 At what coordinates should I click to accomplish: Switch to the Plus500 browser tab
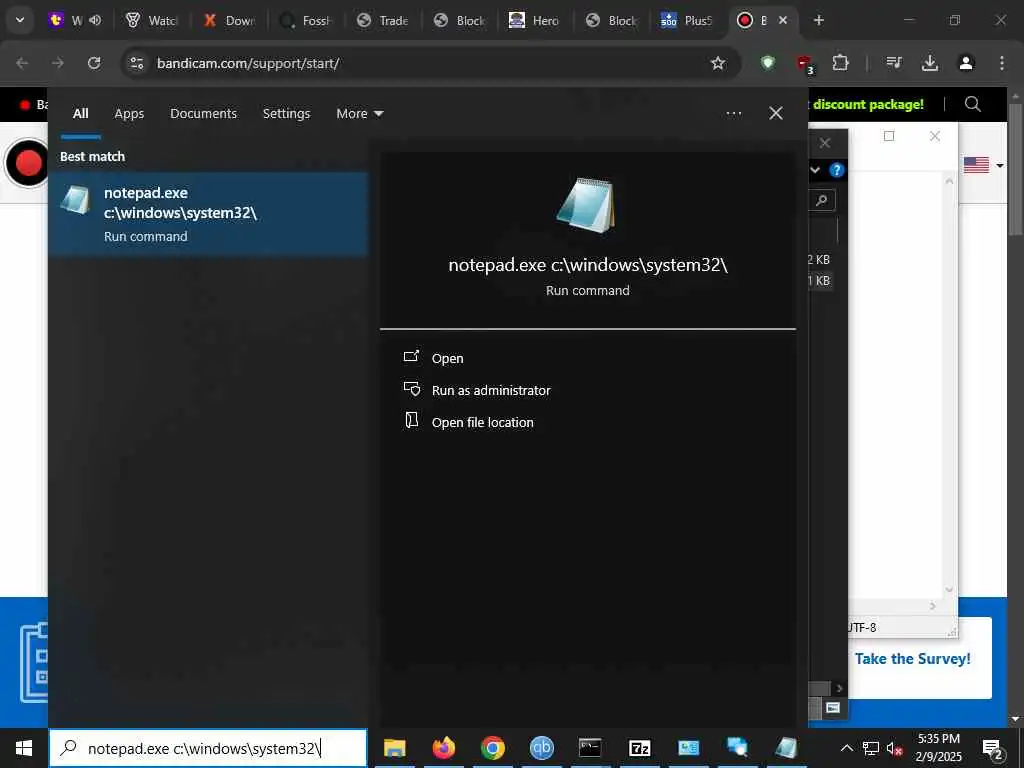point(687,21)
